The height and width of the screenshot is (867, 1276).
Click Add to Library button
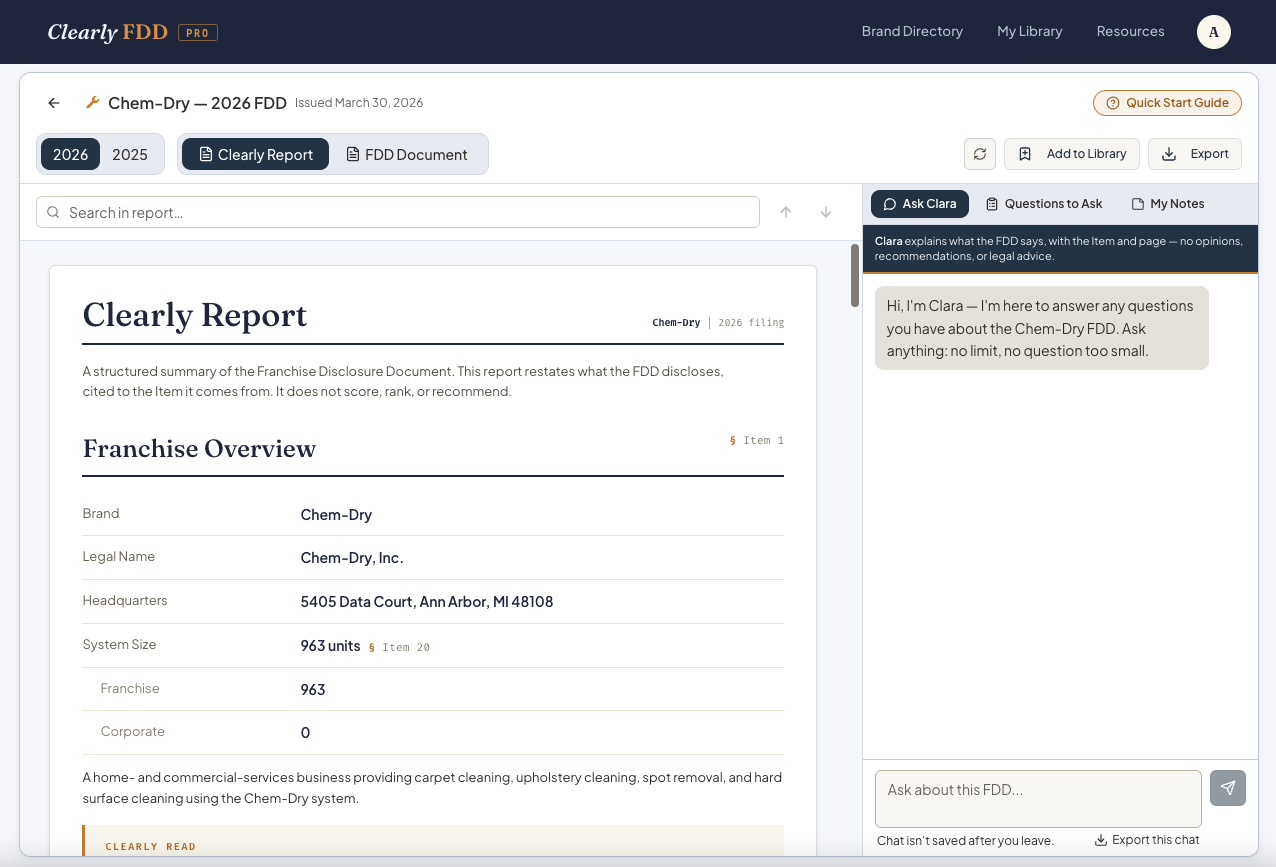point(1072,154)
